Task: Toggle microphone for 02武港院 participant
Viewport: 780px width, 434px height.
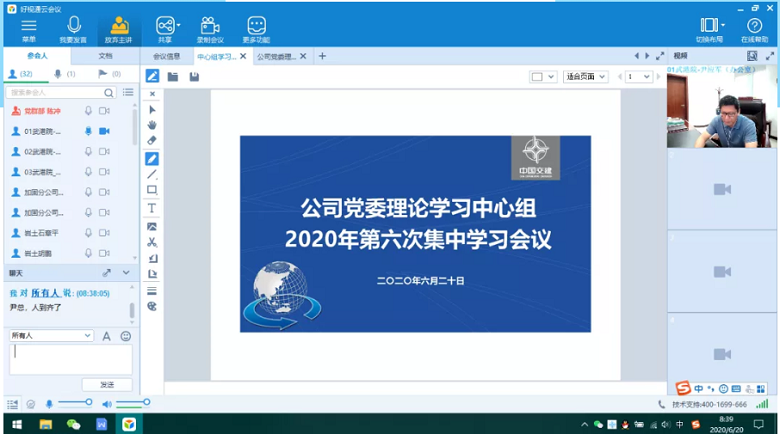Action: pos(88,151)
